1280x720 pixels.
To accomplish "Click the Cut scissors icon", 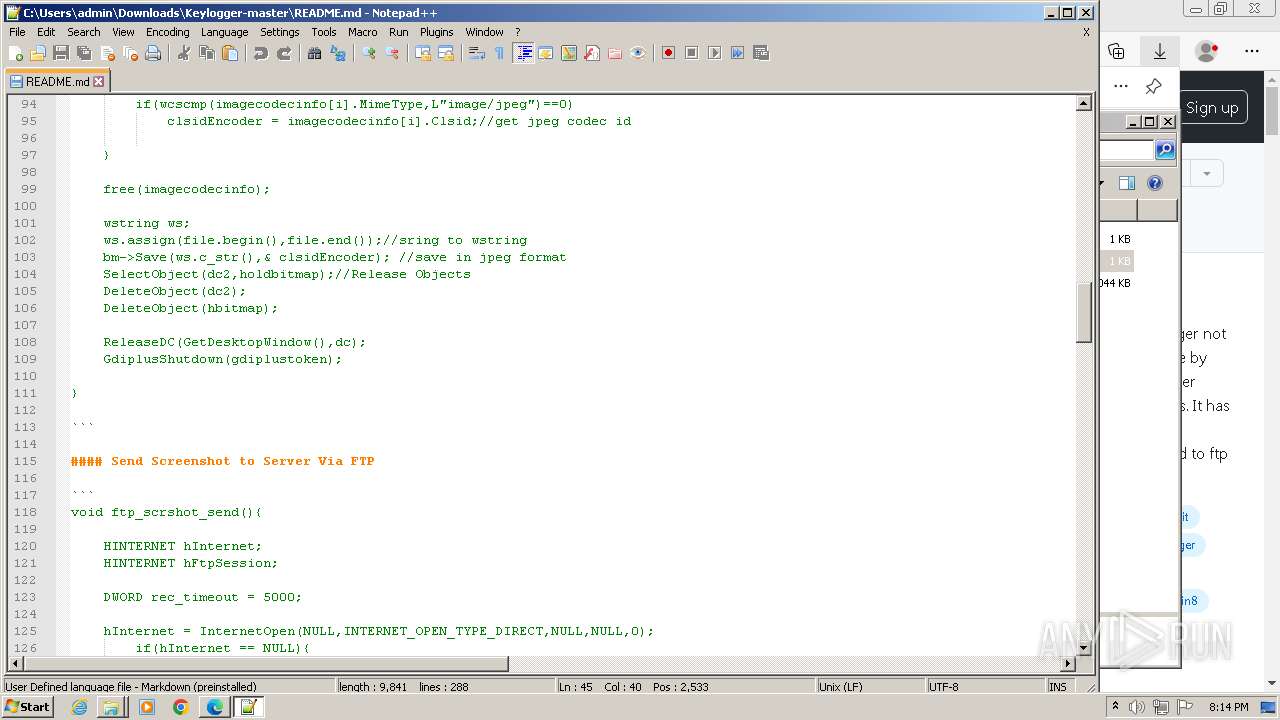I will click(x=184, y=53).
